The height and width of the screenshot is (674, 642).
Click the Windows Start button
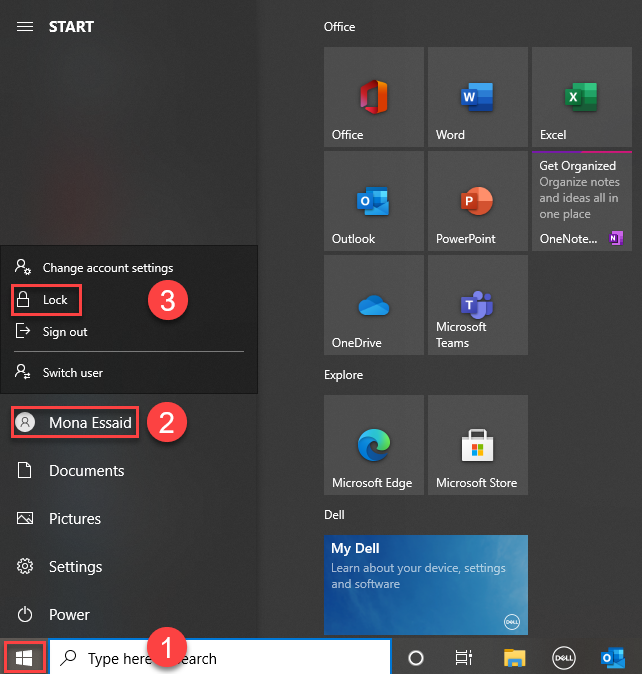[24, 657]
